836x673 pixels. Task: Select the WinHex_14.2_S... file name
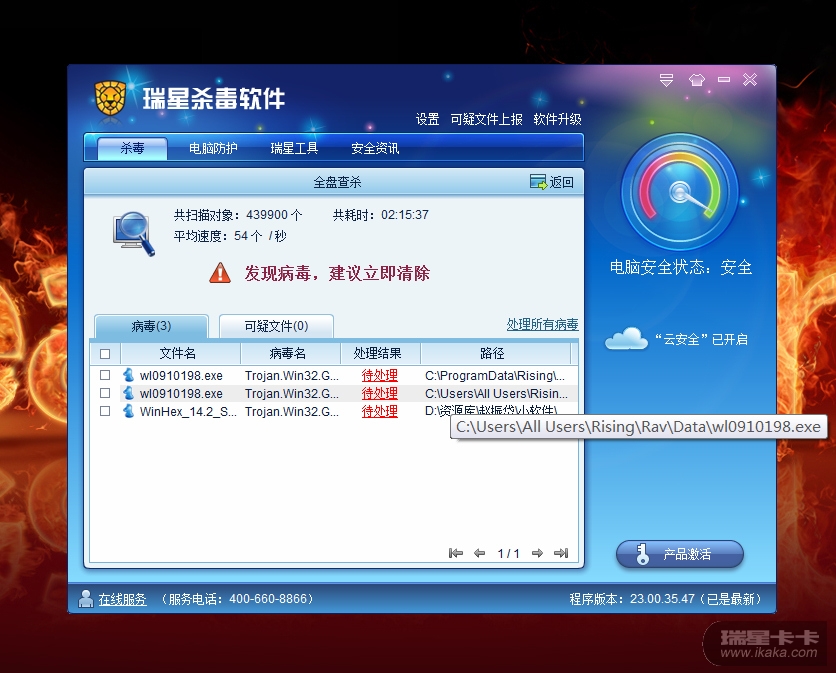pos(188,412)
